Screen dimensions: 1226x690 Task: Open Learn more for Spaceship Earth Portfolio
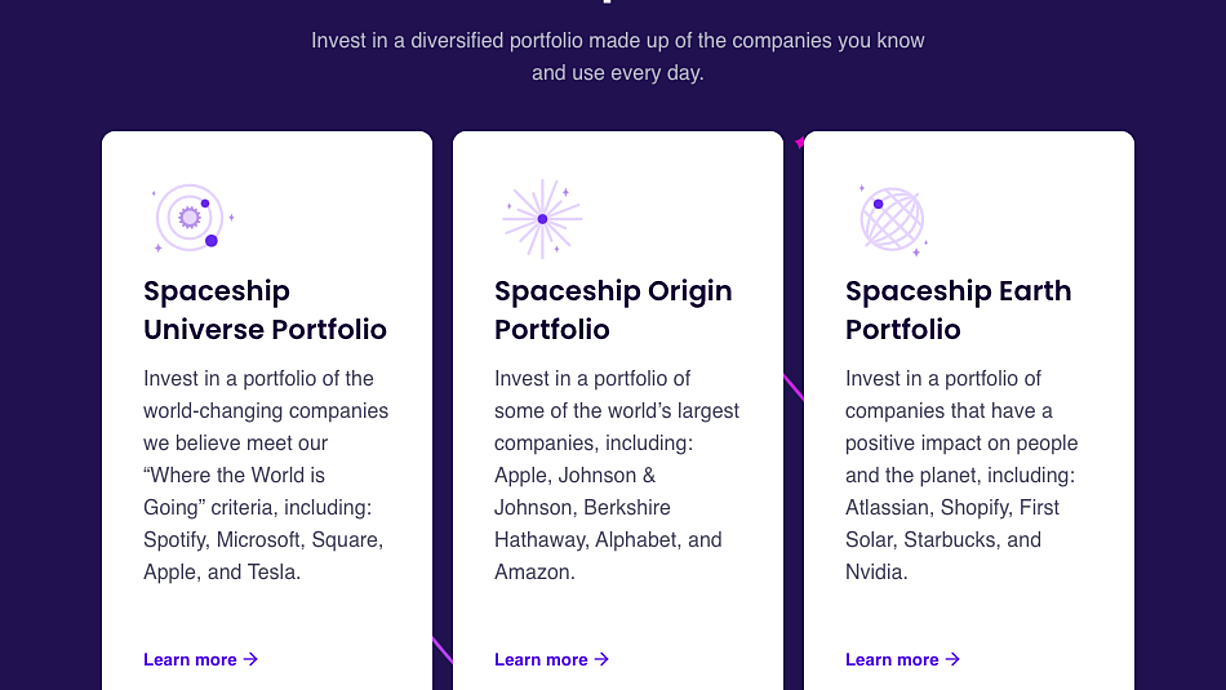click(903, 659)
